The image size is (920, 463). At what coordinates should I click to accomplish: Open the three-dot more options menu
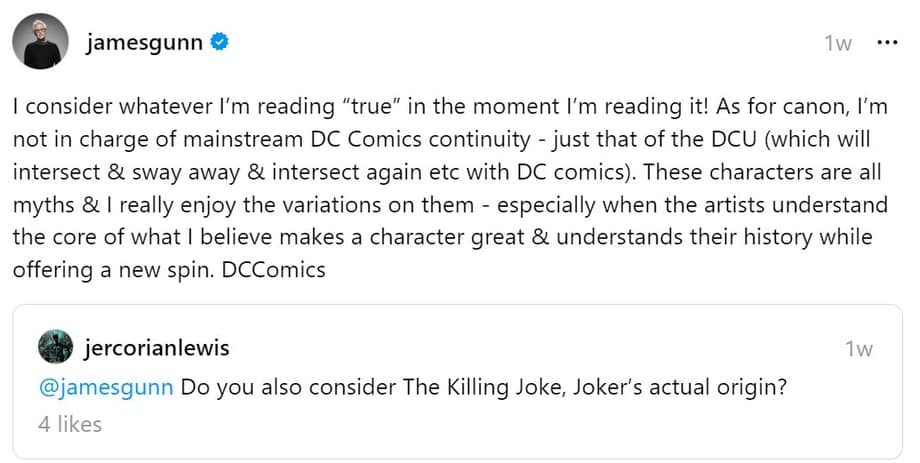point(886,43)
